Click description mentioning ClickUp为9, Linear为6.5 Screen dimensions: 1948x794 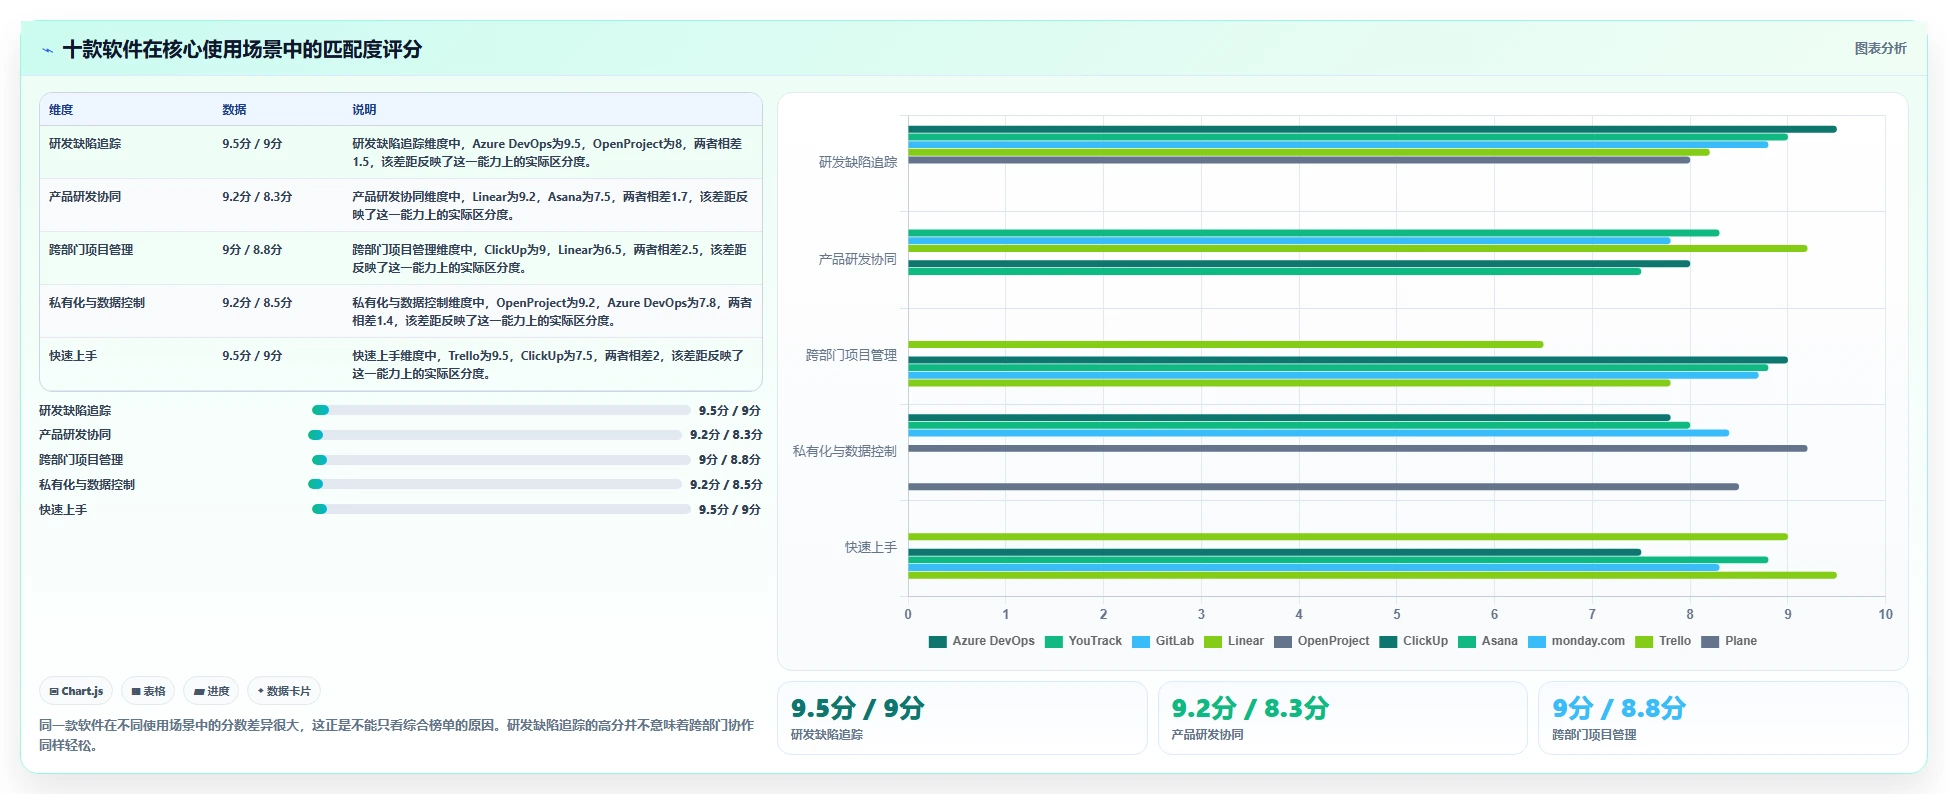[550, 259]
